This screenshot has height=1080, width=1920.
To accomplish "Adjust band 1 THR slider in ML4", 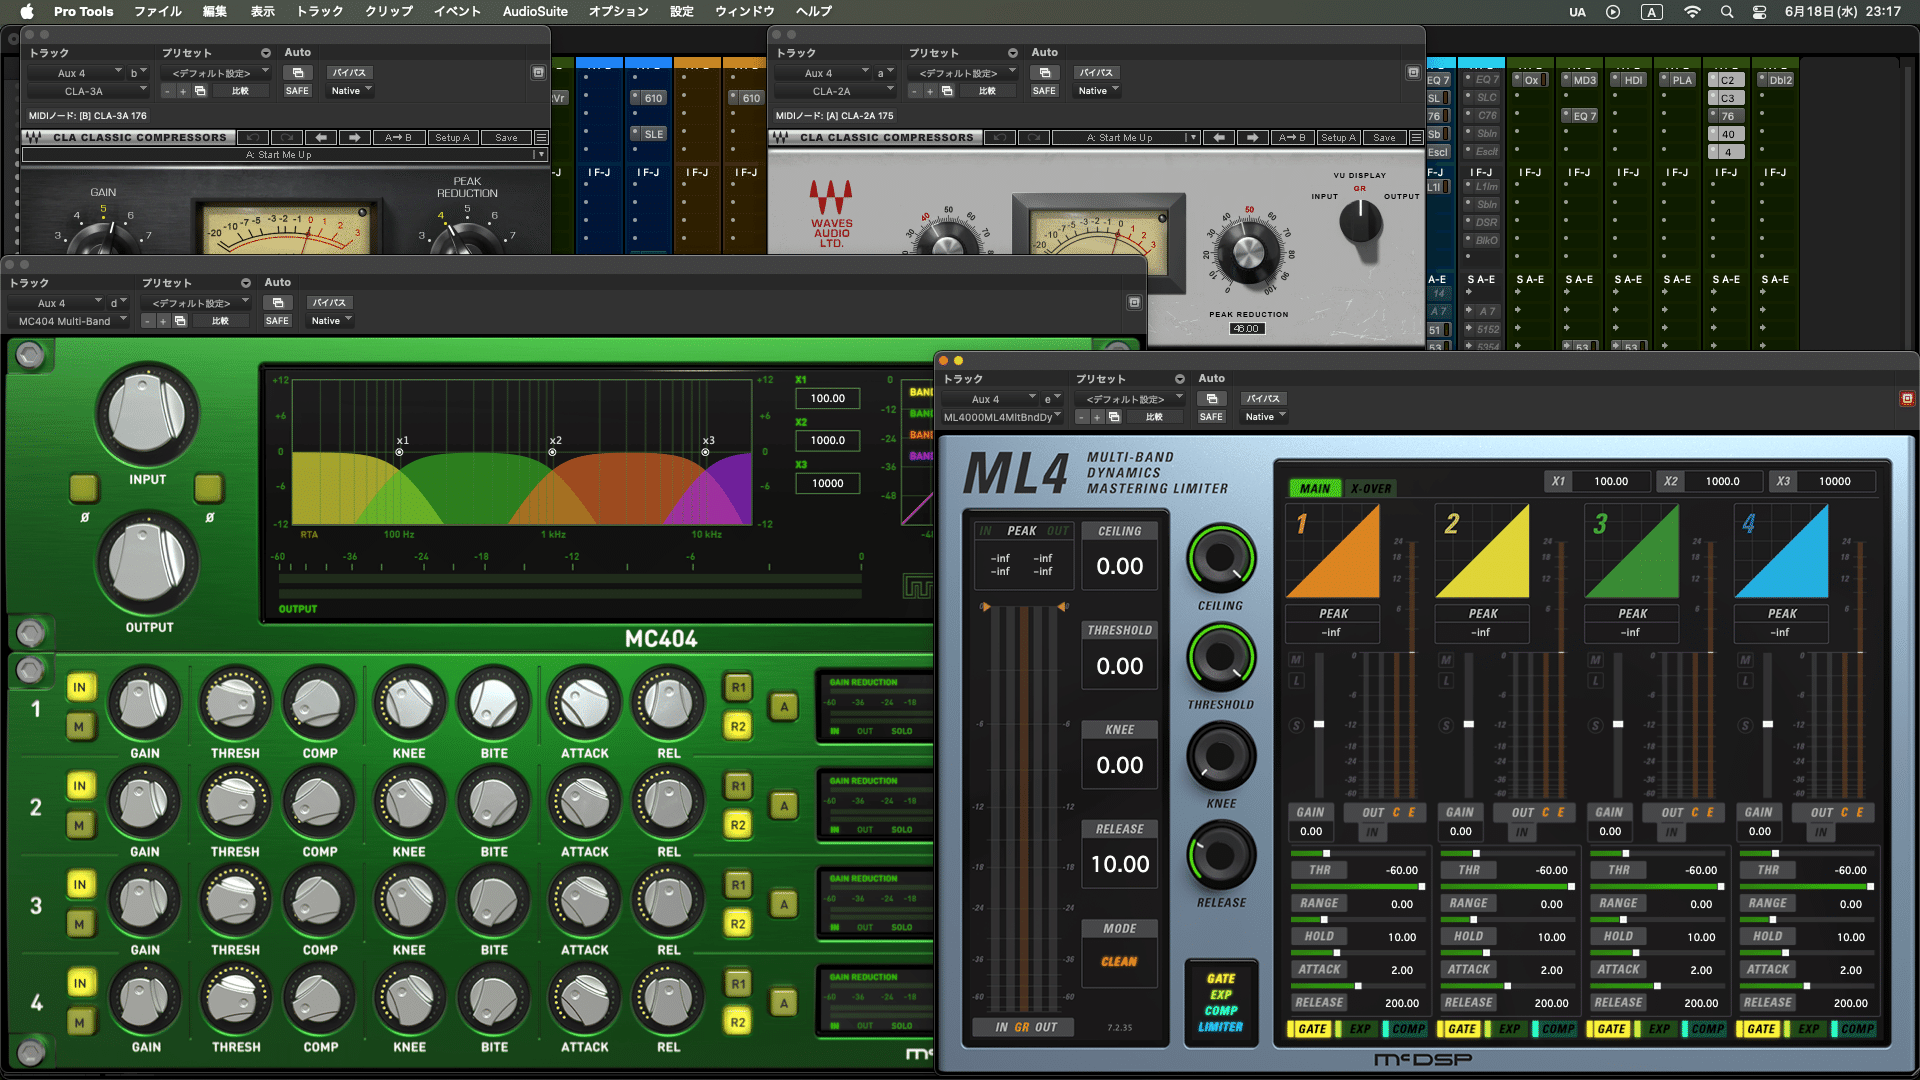I will pos(1357,854).
